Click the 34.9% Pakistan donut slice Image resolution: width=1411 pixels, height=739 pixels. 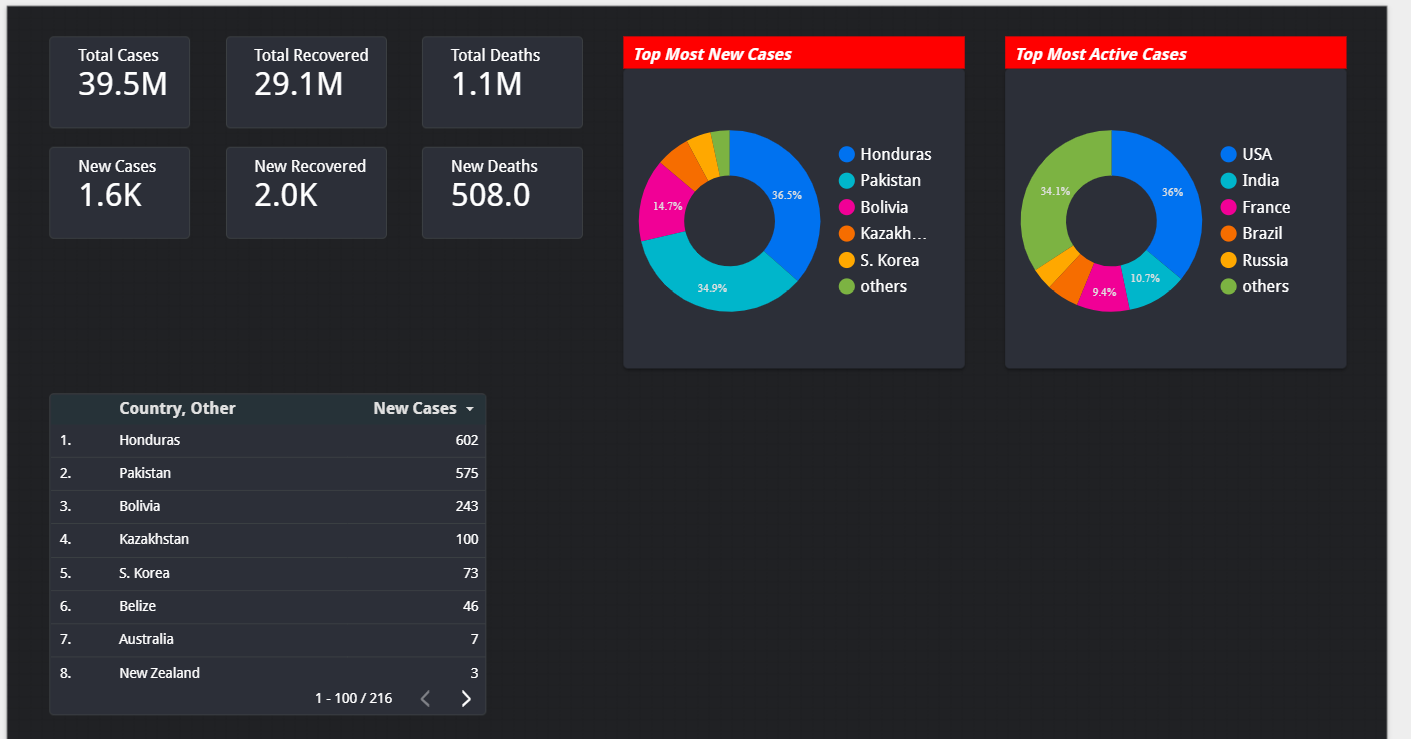click(712, 287)
